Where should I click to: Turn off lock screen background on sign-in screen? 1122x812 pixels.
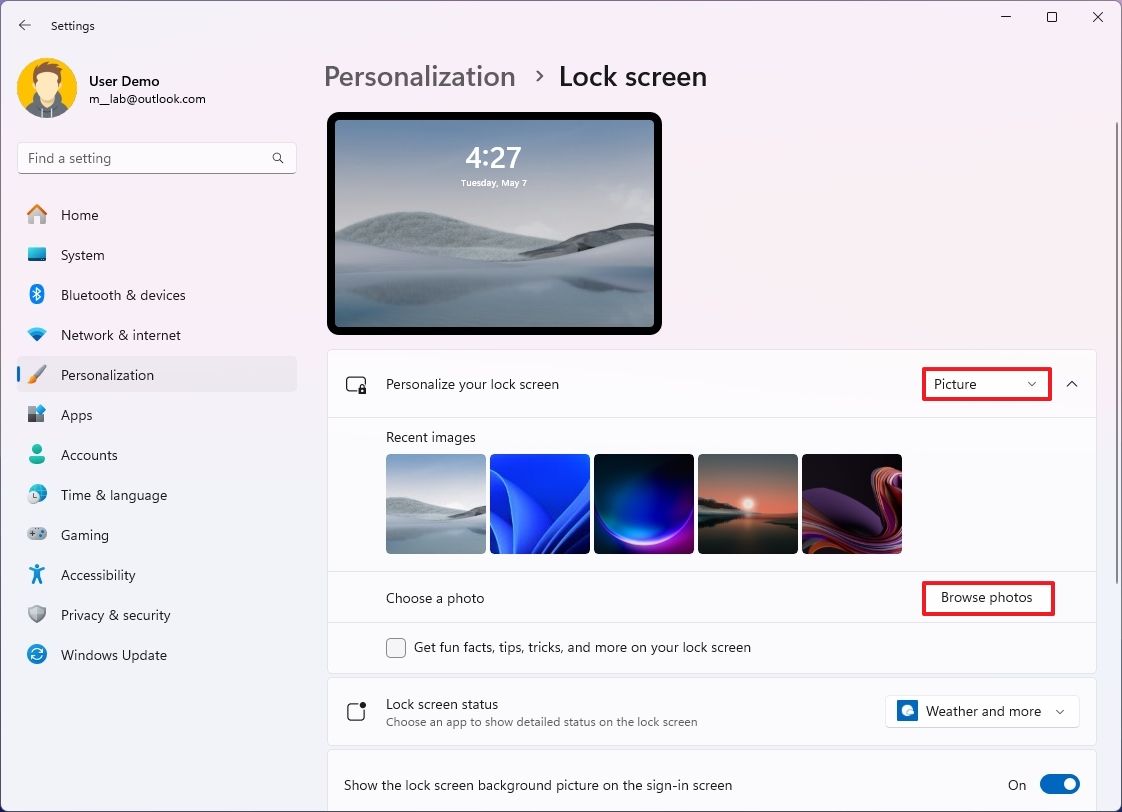click(x=1060, y=784)
